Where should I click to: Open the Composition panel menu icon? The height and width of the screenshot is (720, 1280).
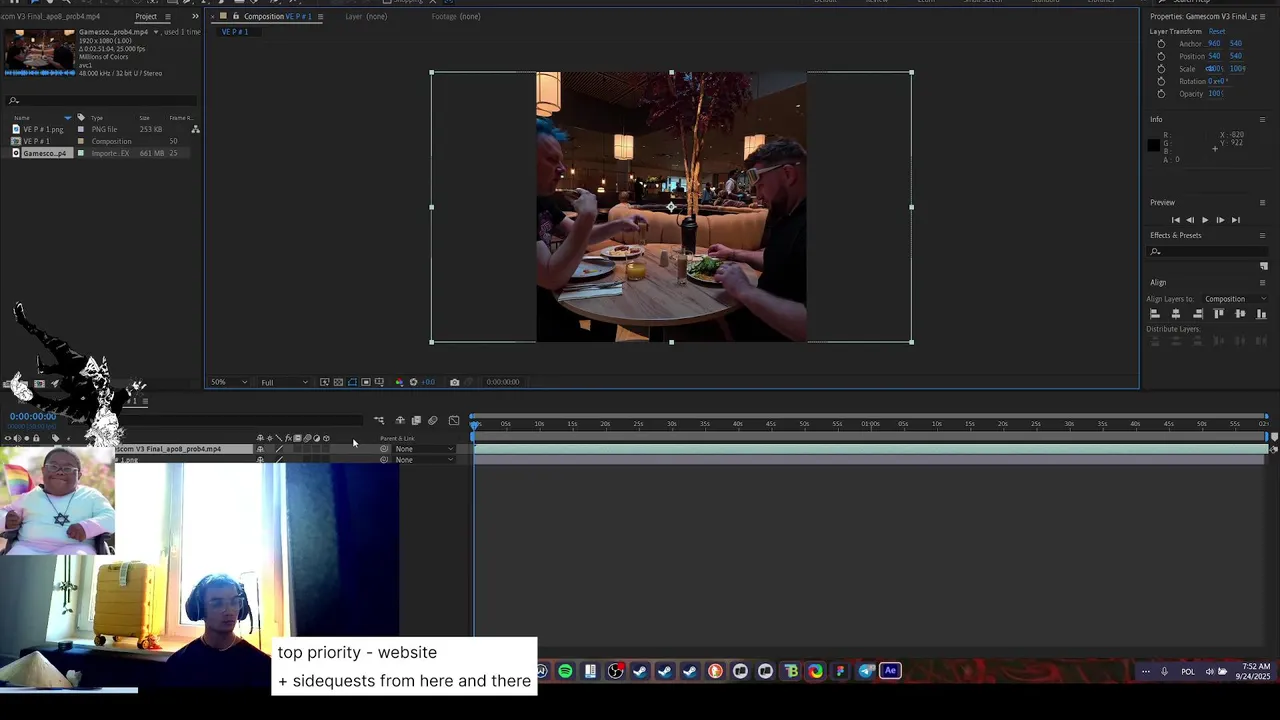coord(319,17)
